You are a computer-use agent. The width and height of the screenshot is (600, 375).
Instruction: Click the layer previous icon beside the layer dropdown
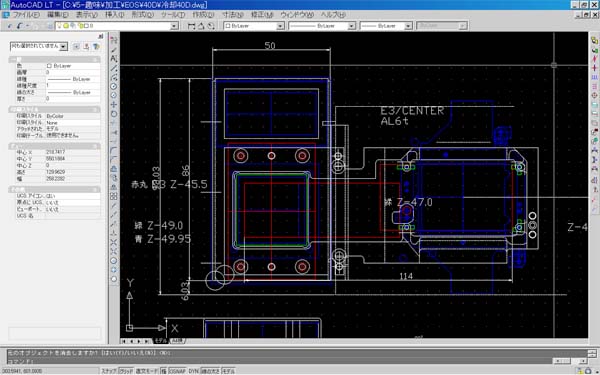tap(211, 26)
